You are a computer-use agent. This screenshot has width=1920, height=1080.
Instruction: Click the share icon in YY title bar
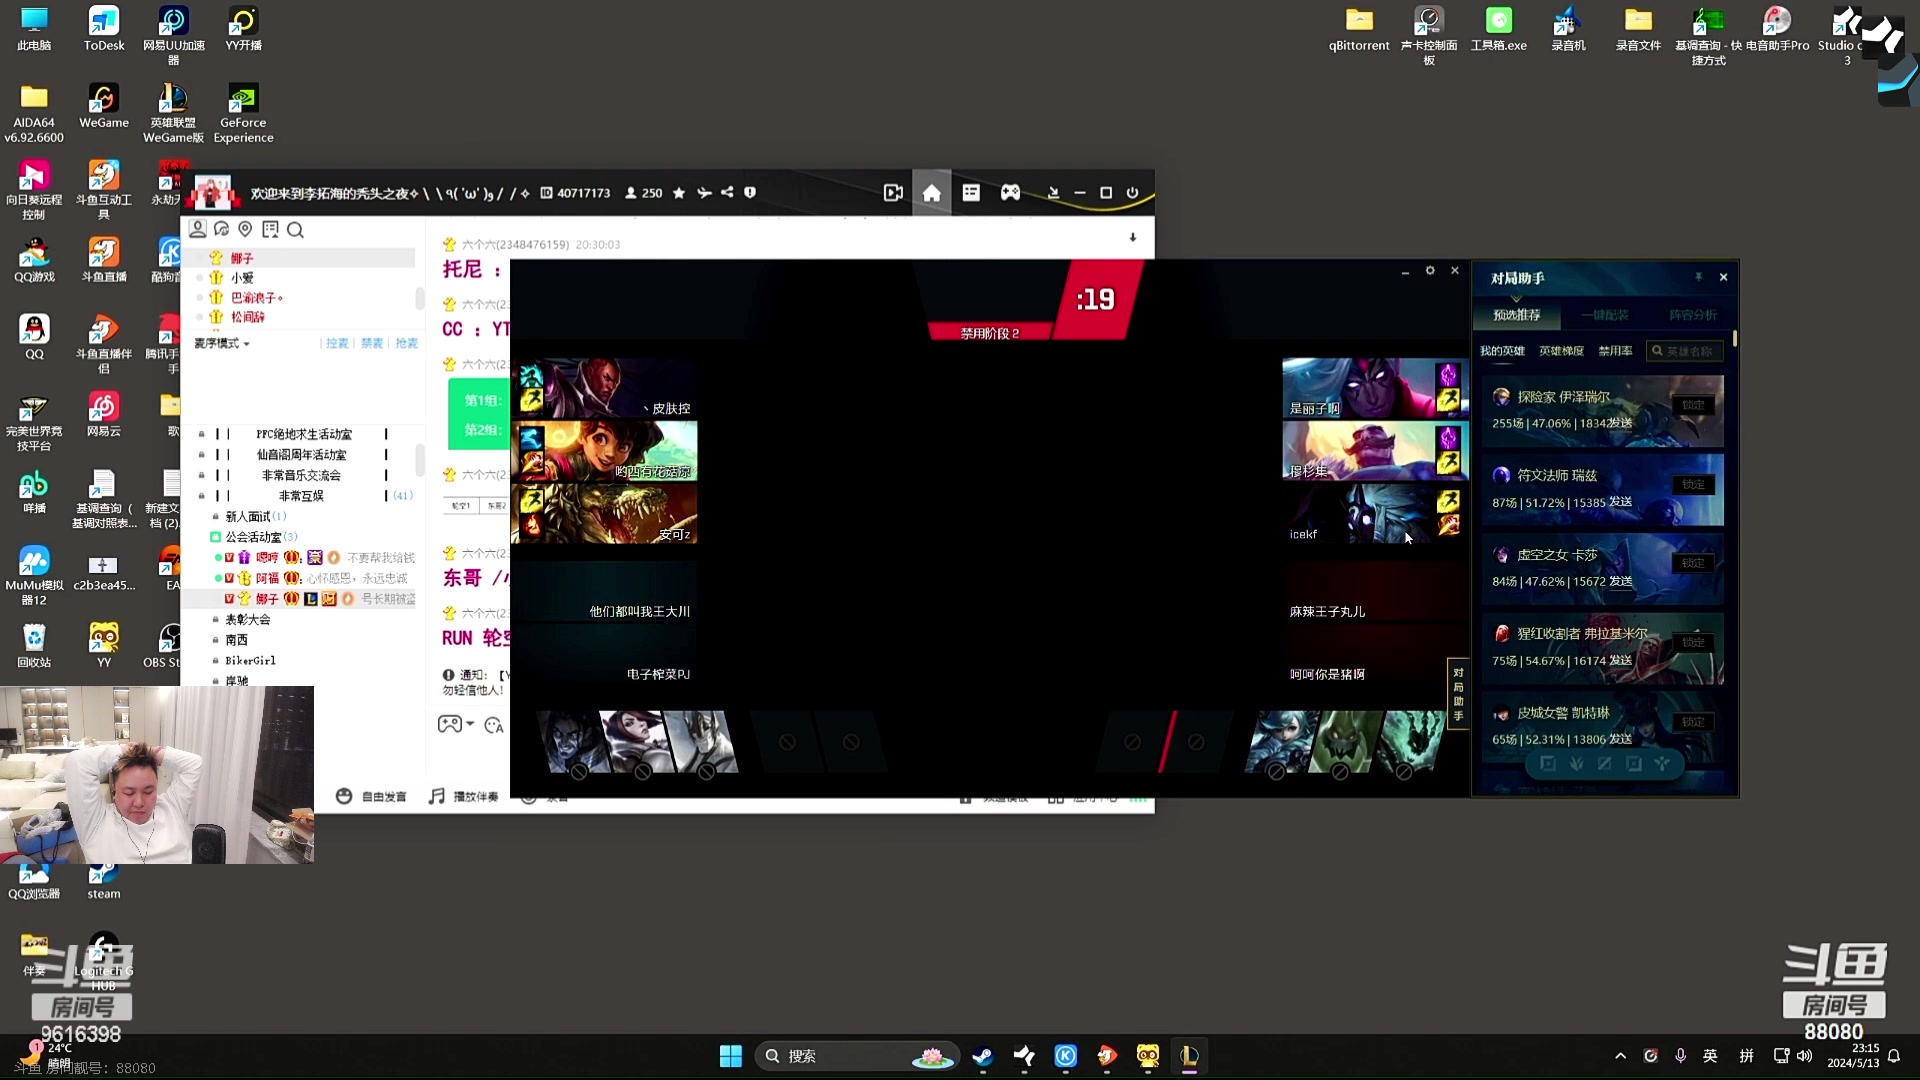point(727,193)
